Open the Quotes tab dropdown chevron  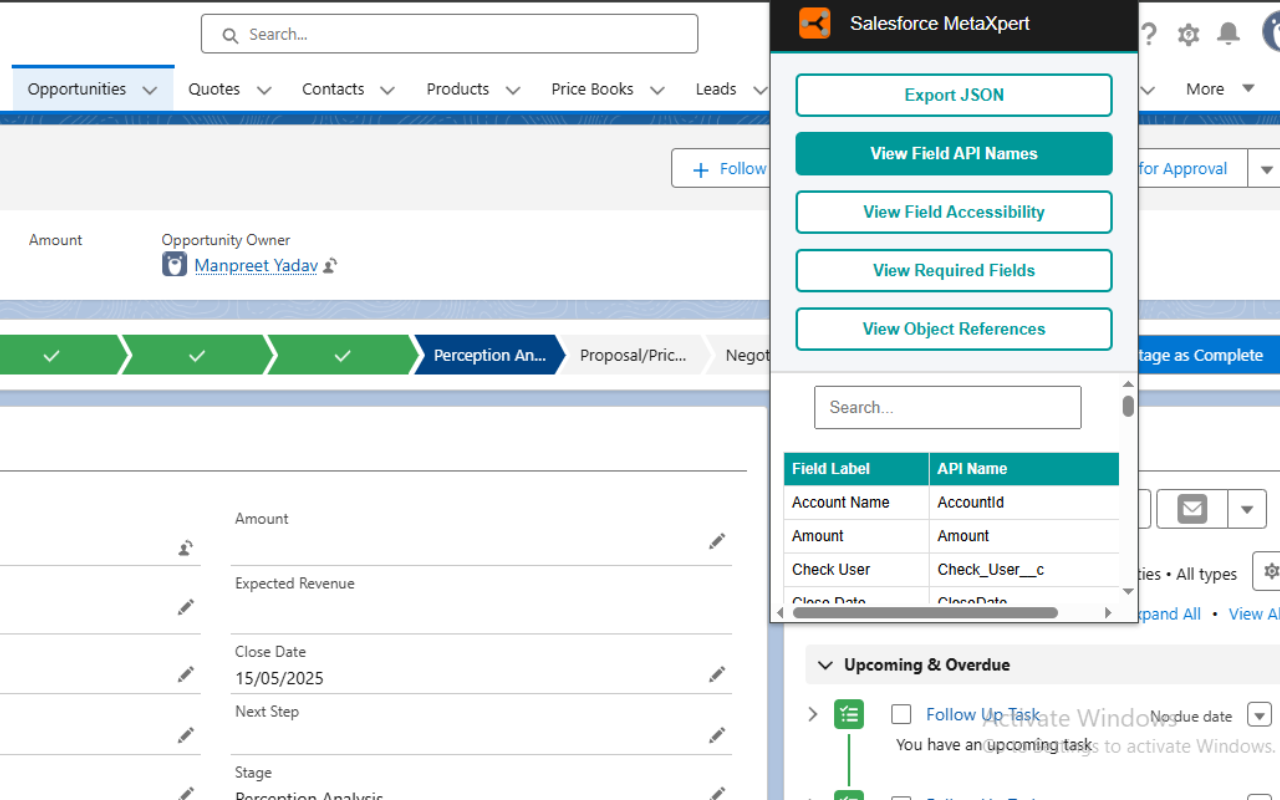[264, 90]
